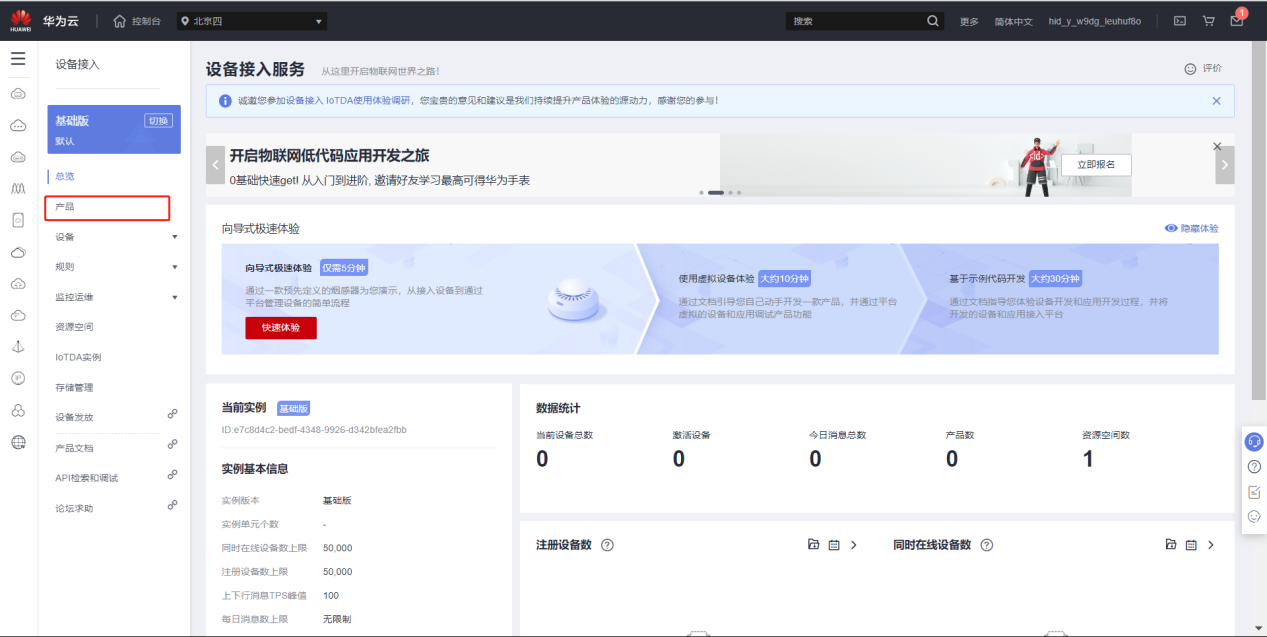The image size is (1267, 637).
Task: Open the CloudShell terminal icon
Action: coord(1180,21)
